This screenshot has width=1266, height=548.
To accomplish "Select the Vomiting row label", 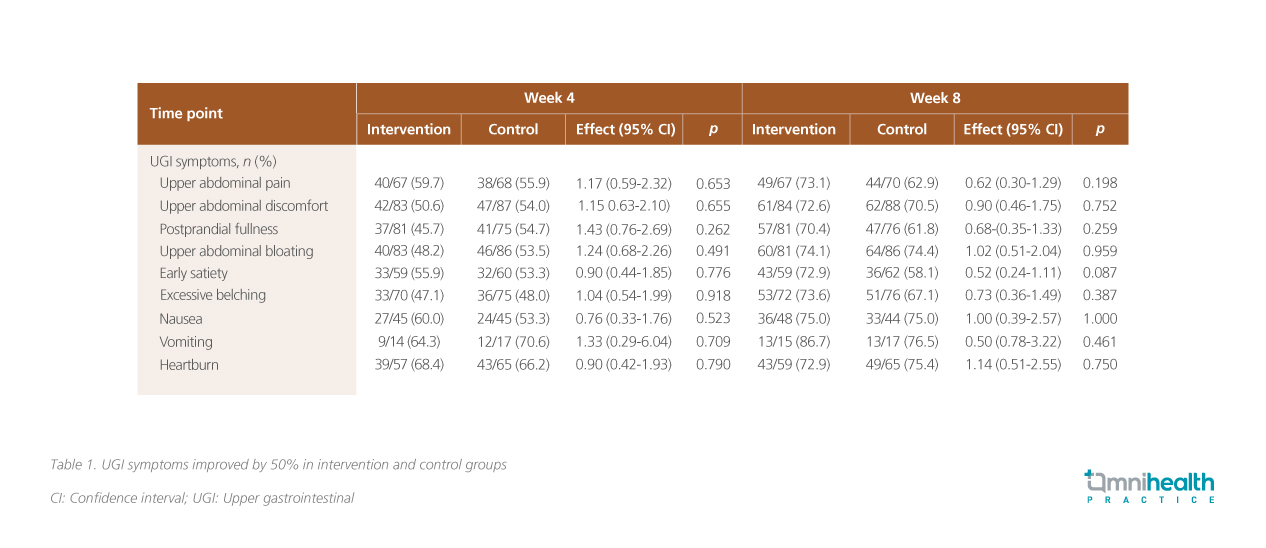I will click(x=186, y=342).
